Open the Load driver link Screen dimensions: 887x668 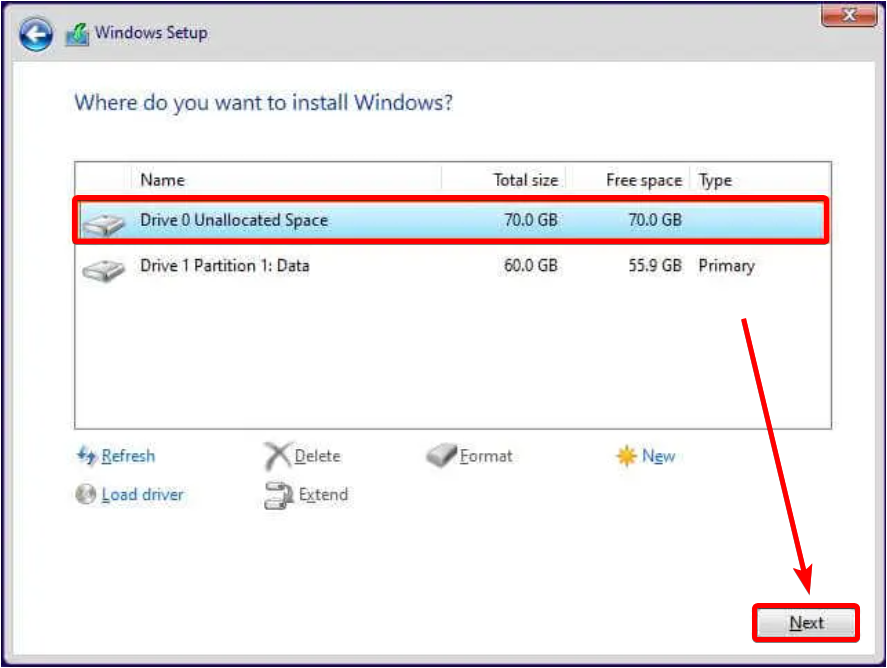pos(140,494)
